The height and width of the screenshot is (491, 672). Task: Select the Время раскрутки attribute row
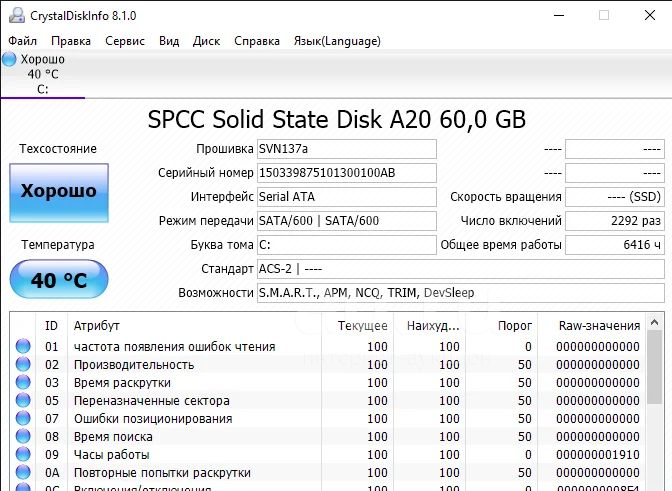point(328,382)
